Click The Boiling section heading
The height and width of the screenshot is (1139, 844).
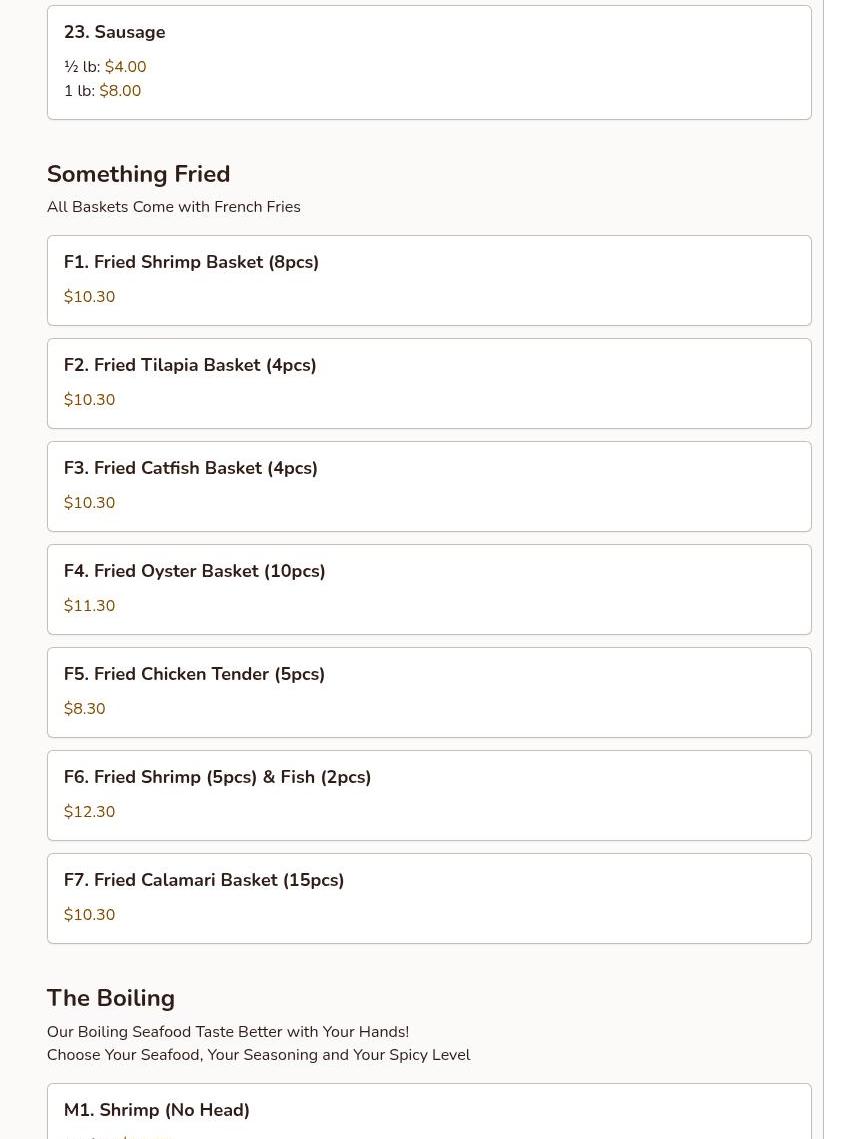point(111,998)
